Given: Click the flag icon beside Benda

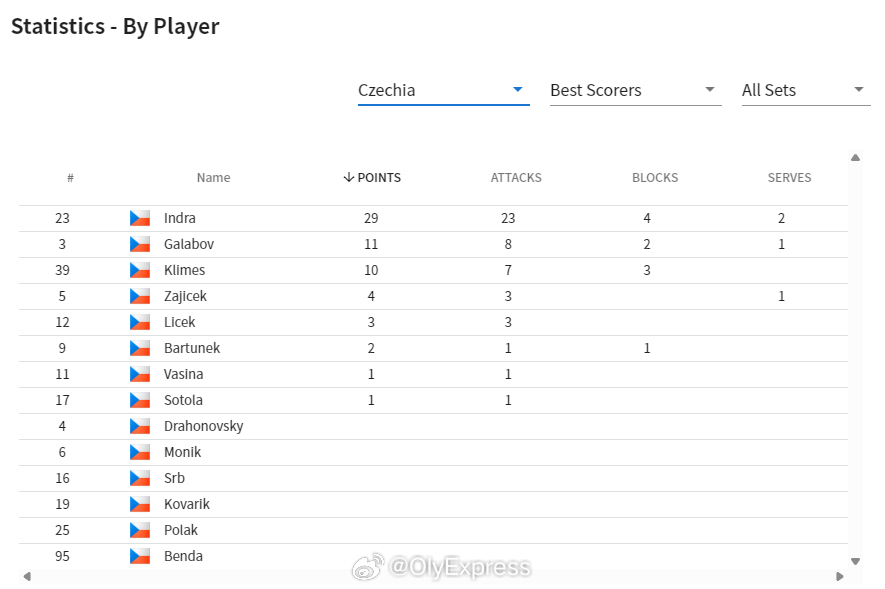Looking at the screenshot, I should pyautogui.click(x=140, y=556).
